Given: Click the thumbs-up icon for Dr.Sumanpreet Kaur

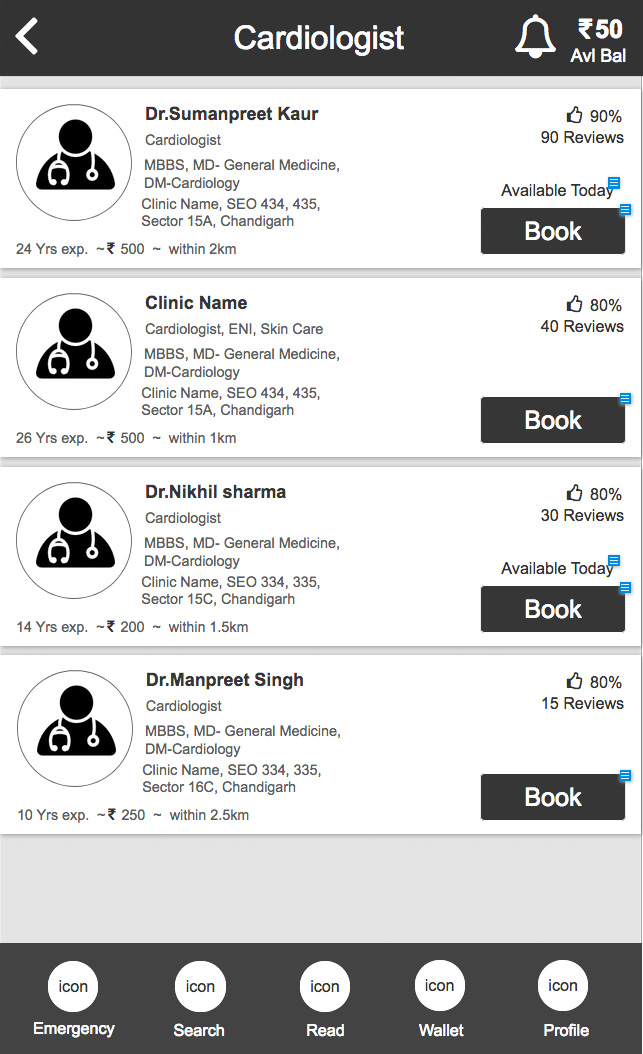Looking at the screenshot, I should click(x=575, y=115).
